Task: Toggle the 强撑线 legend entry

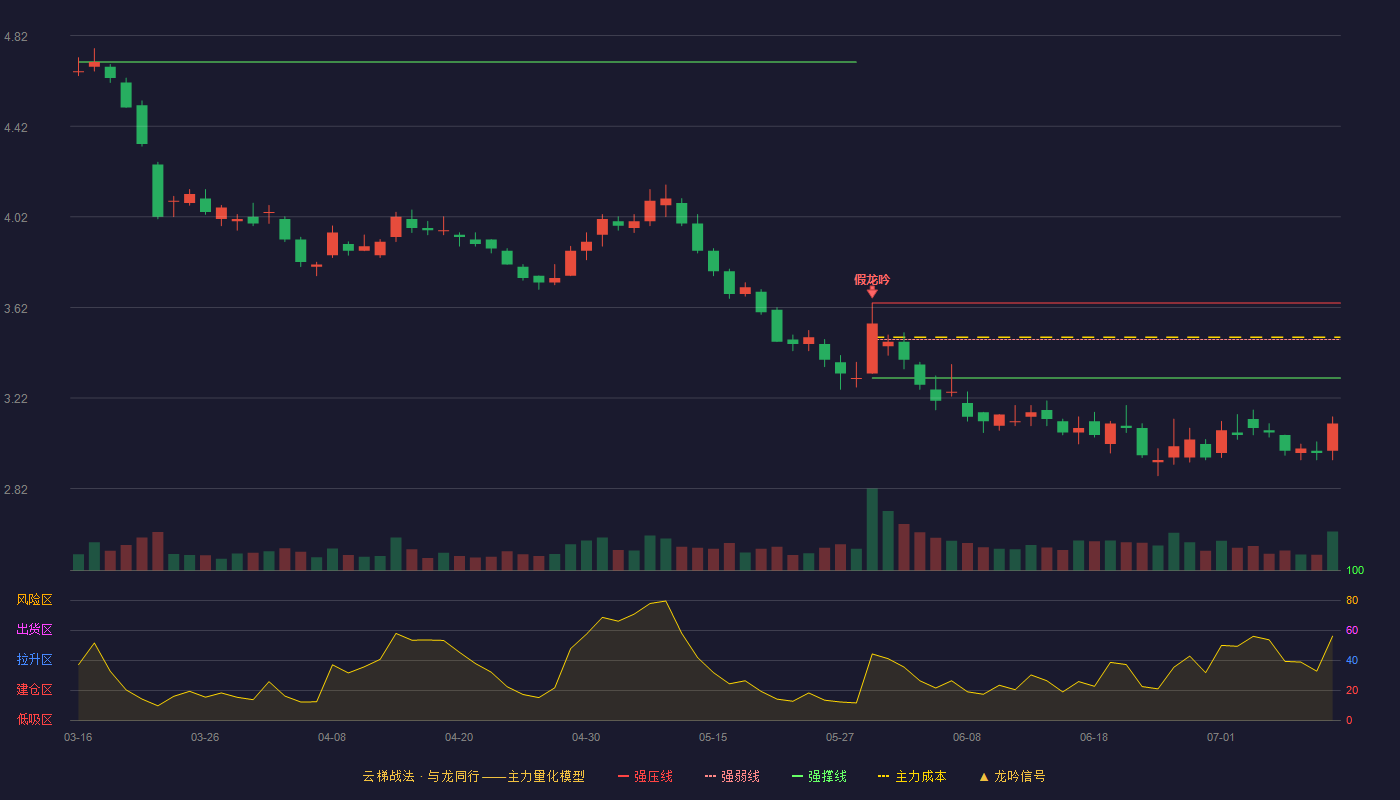Action: 819,776
